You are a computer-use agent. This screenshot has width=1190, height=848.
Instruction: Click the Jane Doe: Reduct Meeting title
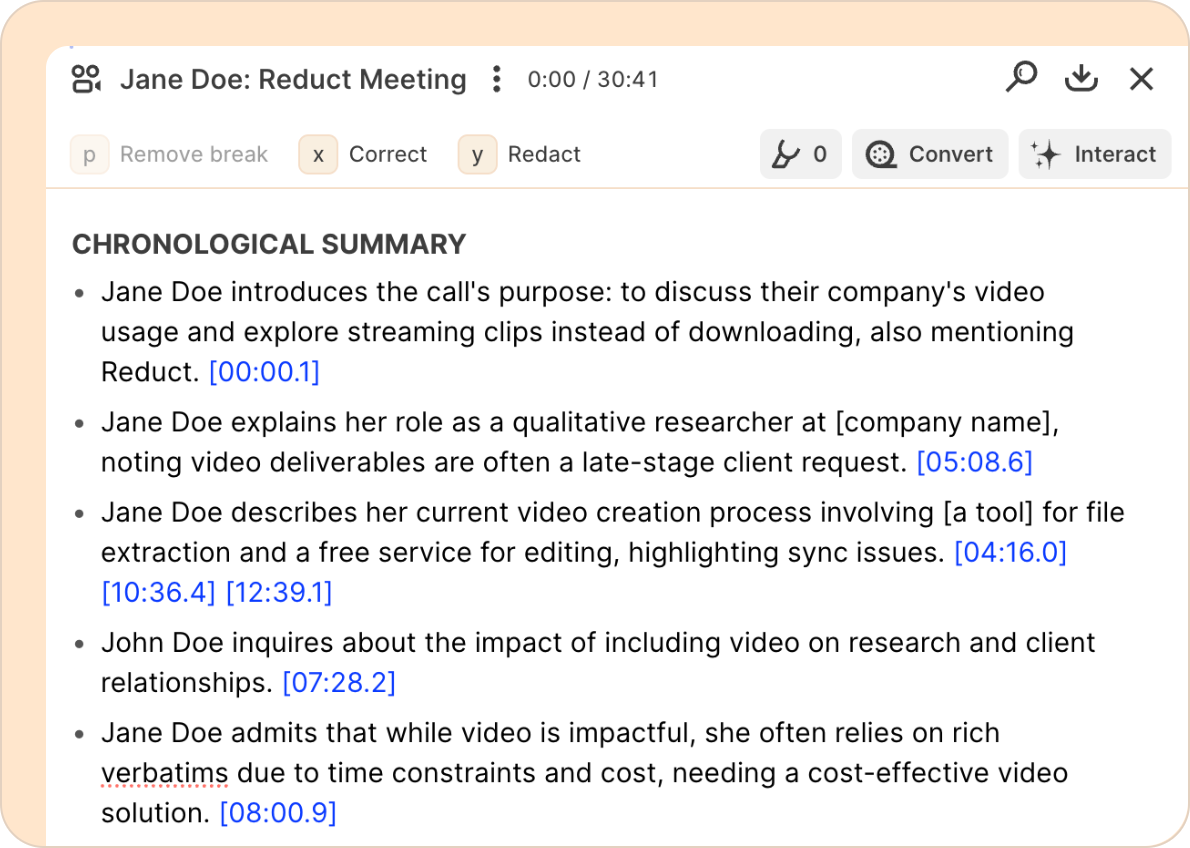[293, 79]
